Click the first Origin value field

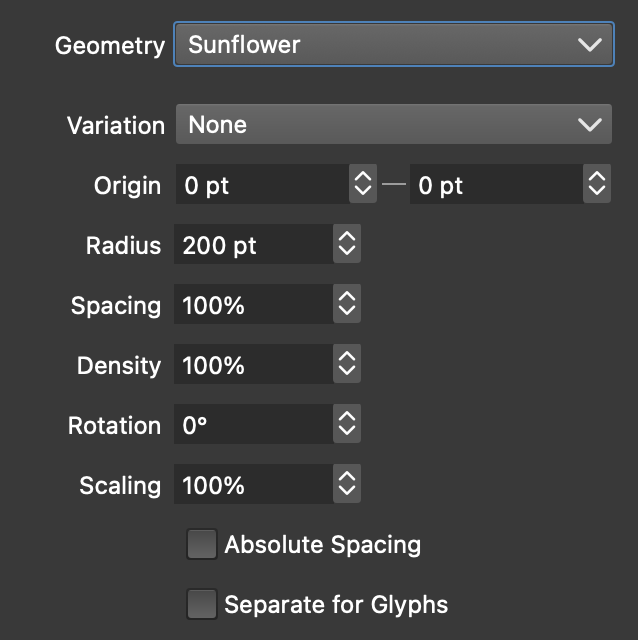pos(260,185)
